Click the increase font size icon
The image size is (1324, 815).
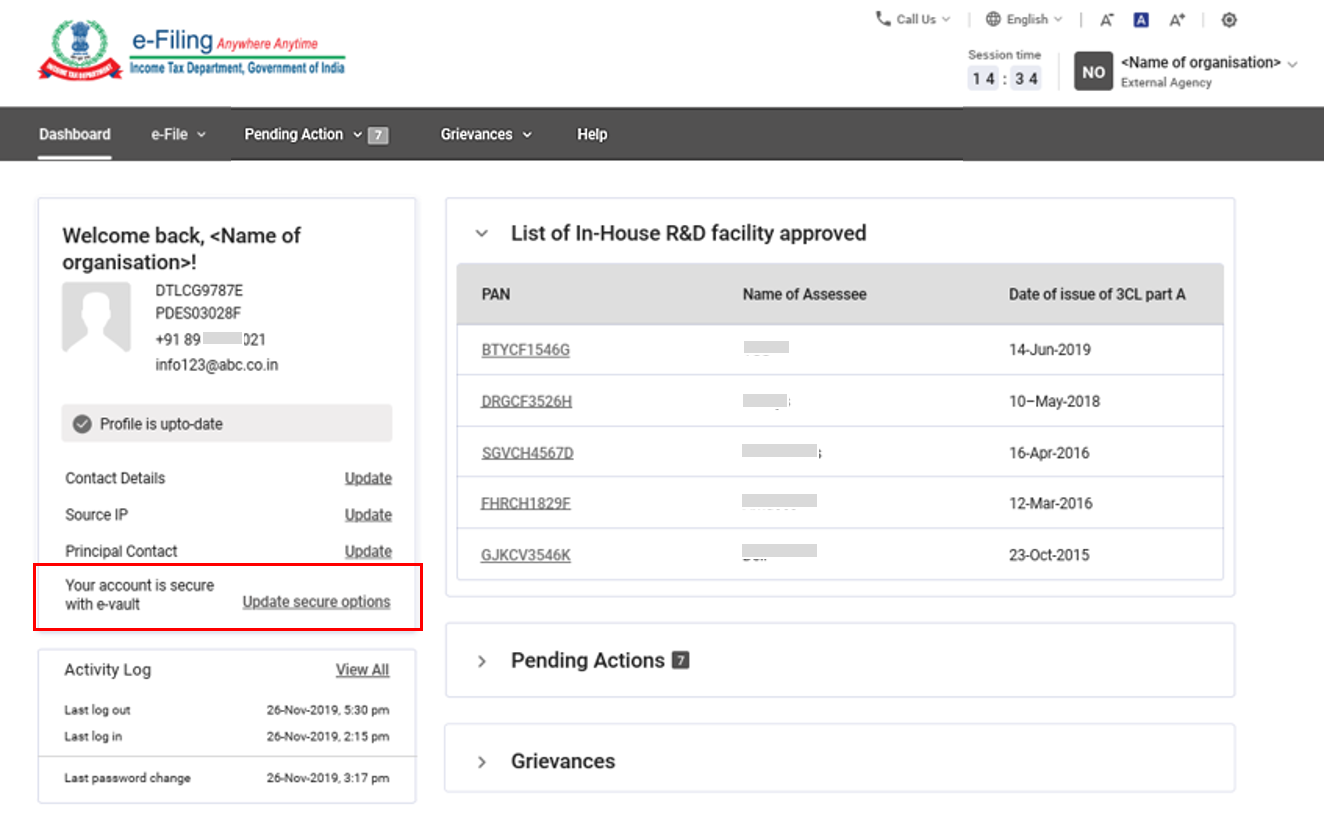tap(1177, 20)
